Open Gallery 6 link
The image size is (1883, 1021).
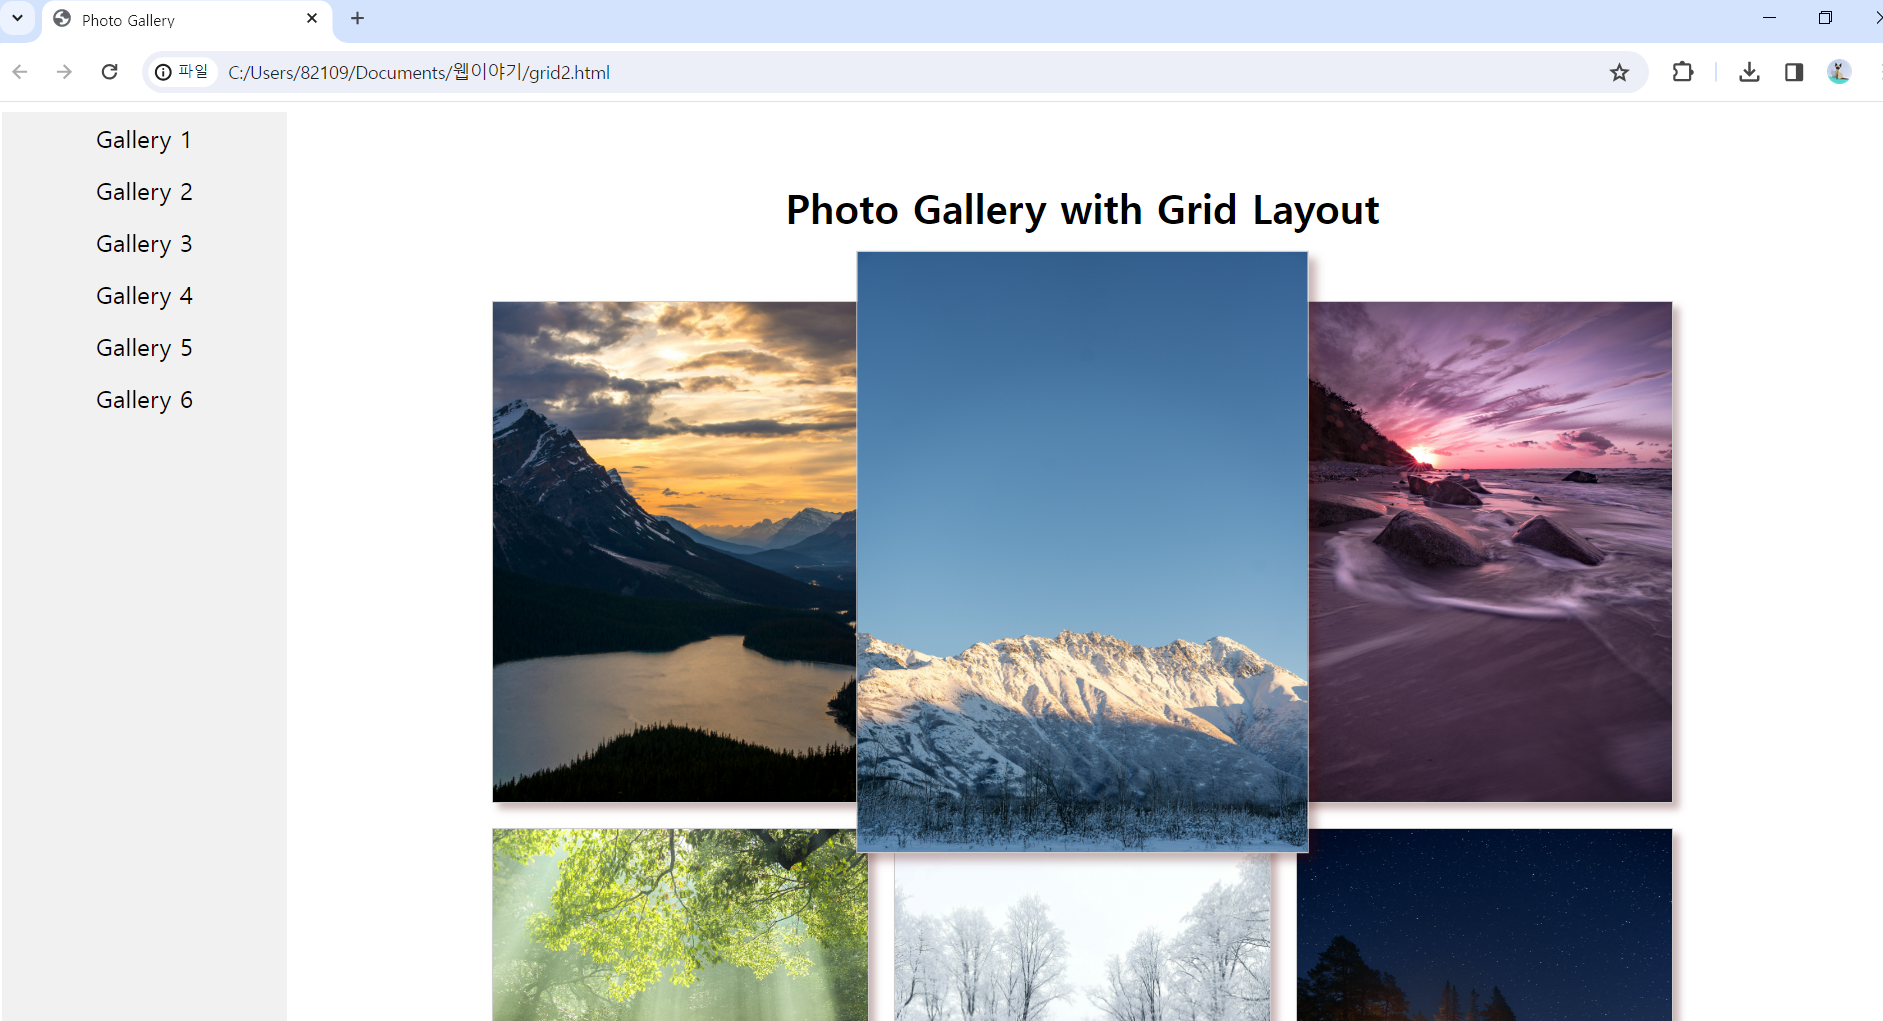144,400
